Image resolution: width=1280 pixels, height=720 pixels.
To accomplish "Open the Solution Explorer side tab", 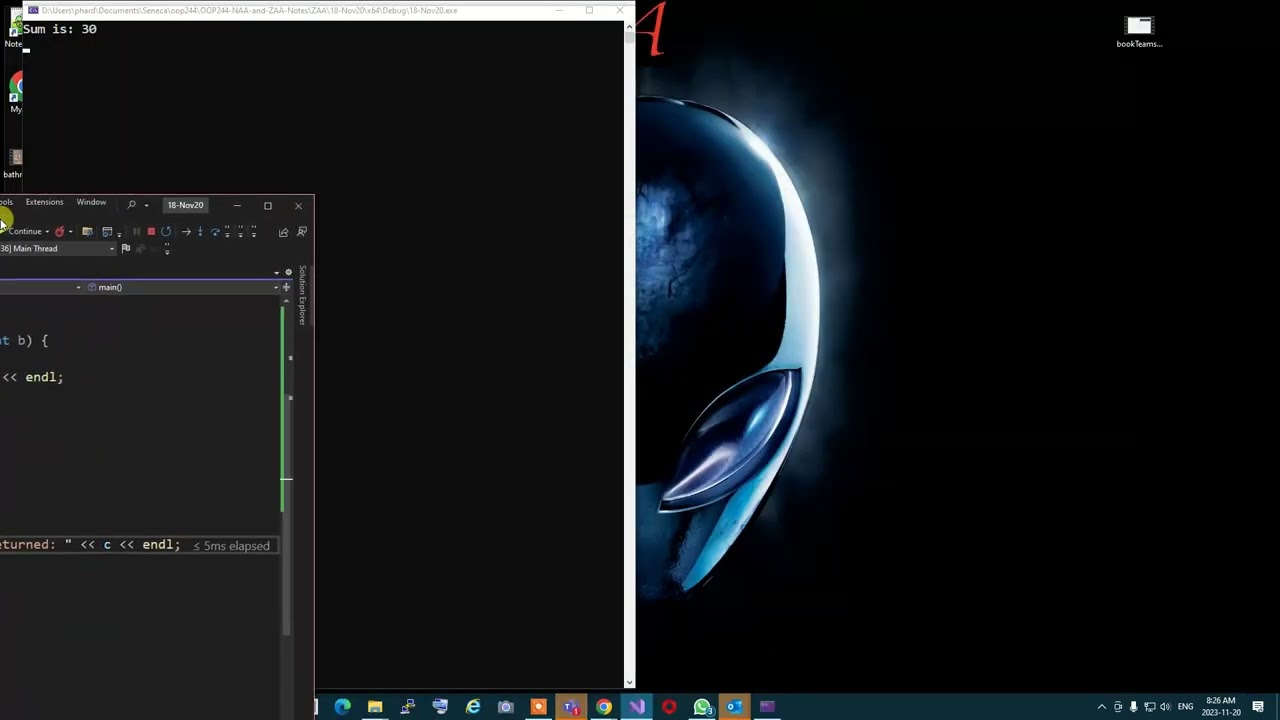I will pos(302,295).
